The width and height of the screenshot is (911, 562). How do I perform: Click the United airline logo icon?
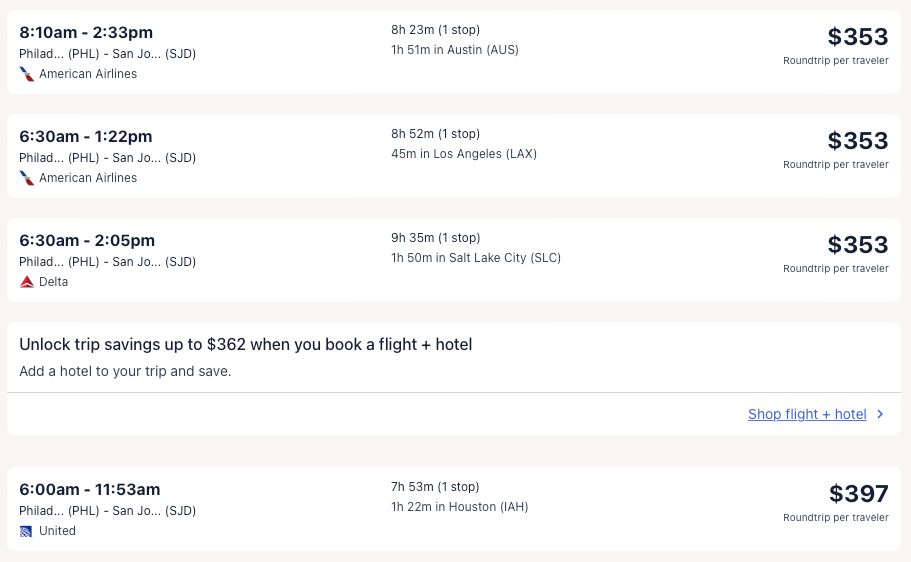point(27,531)
